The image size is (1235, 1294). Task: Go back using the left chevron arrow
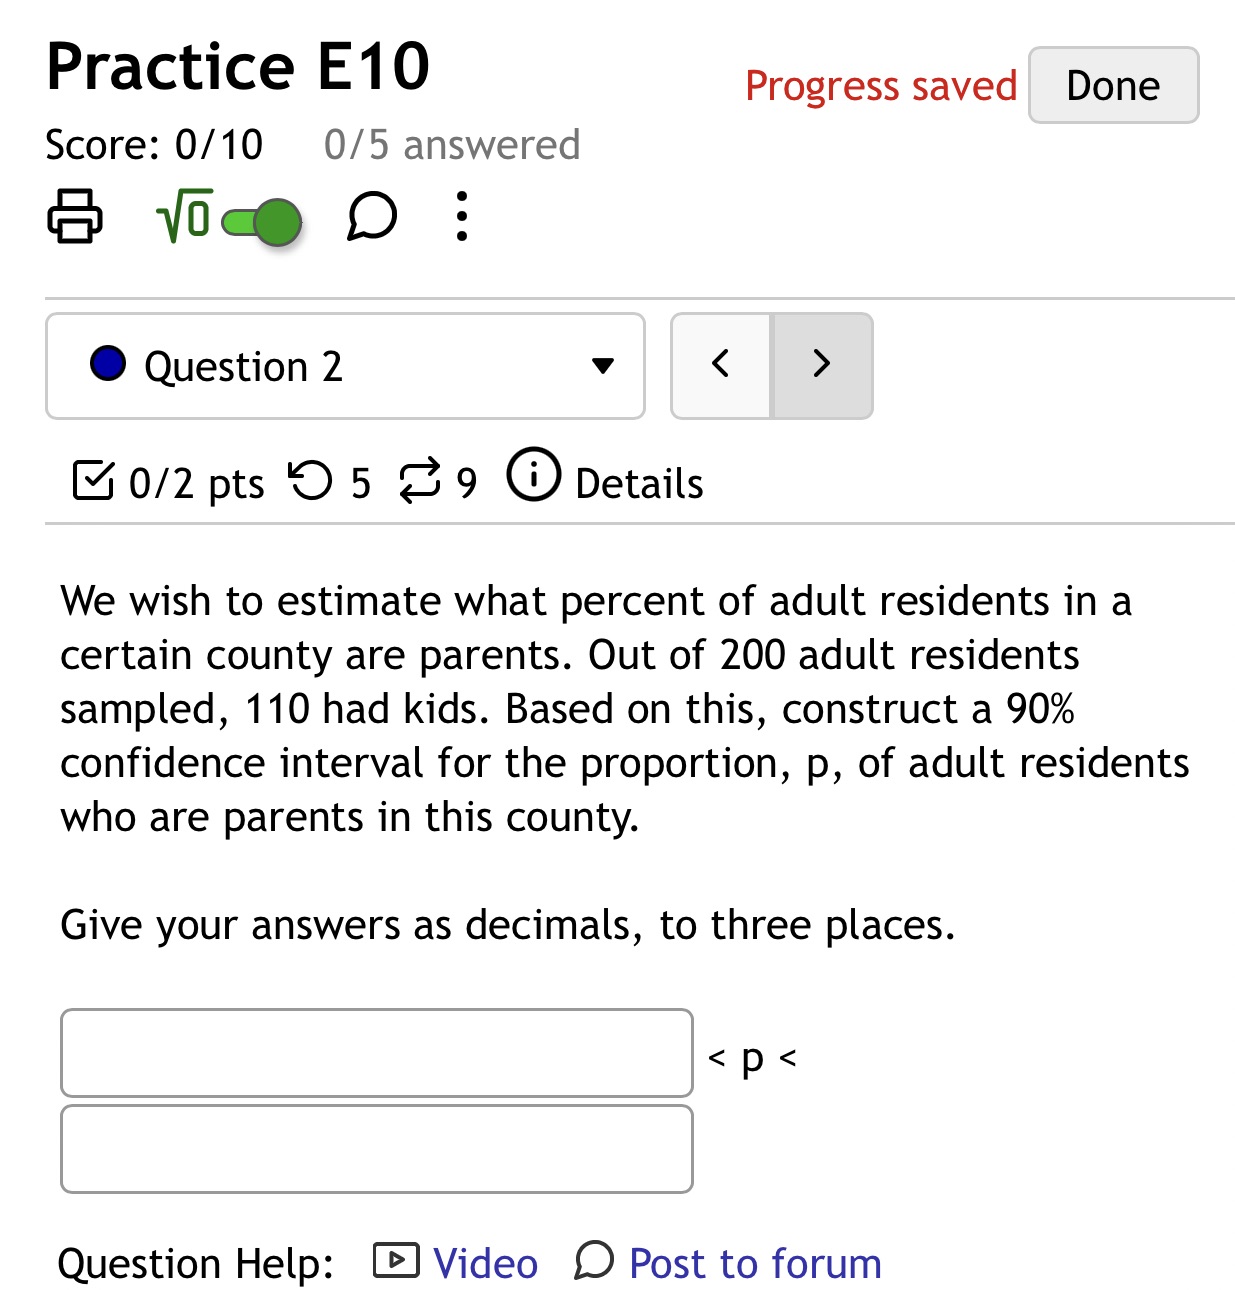coord(722,365)
